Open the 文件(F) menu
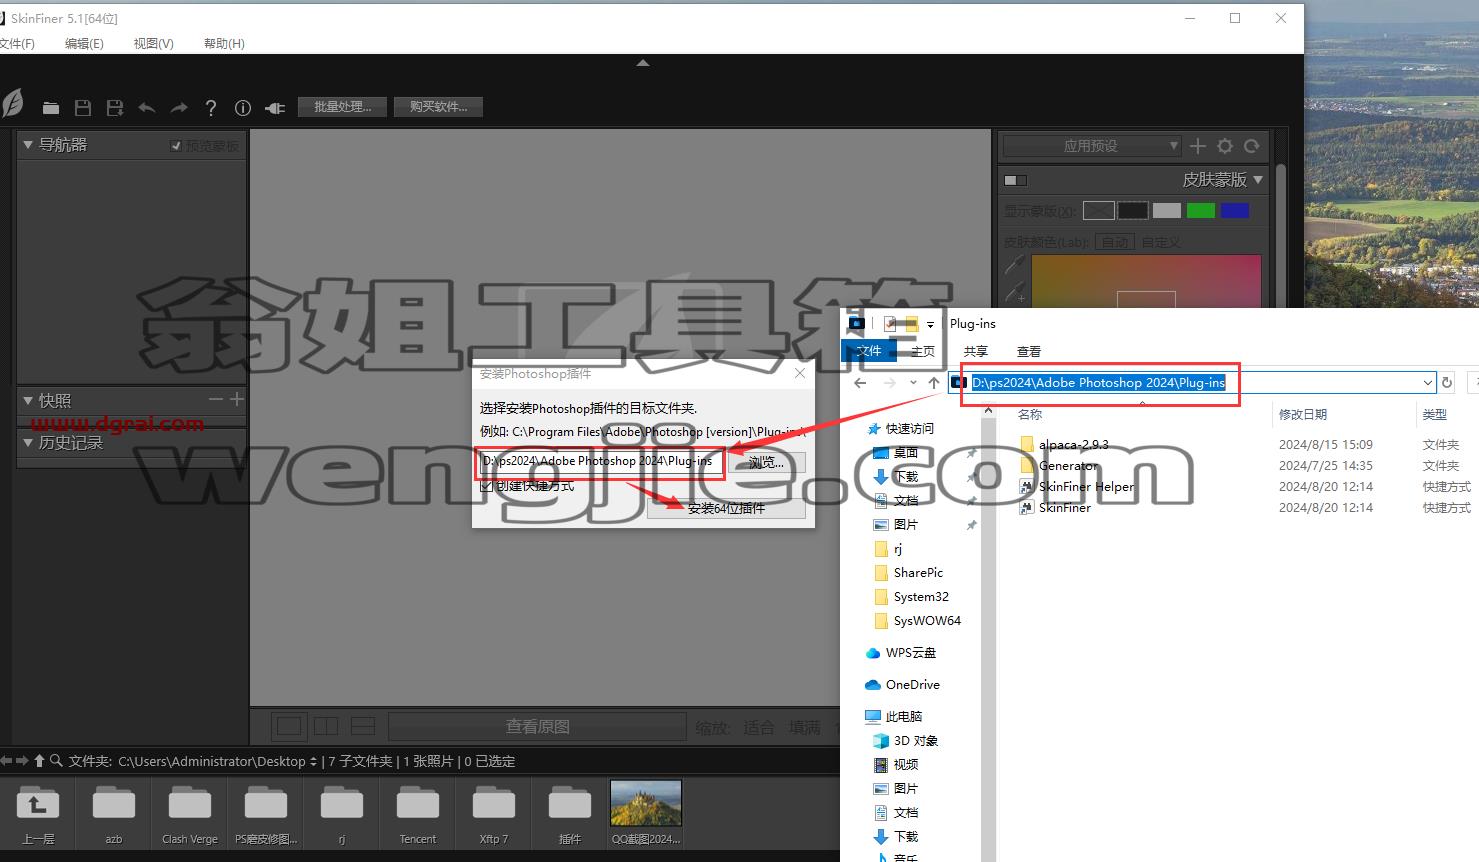1479x862 pixels. point(17,43)
